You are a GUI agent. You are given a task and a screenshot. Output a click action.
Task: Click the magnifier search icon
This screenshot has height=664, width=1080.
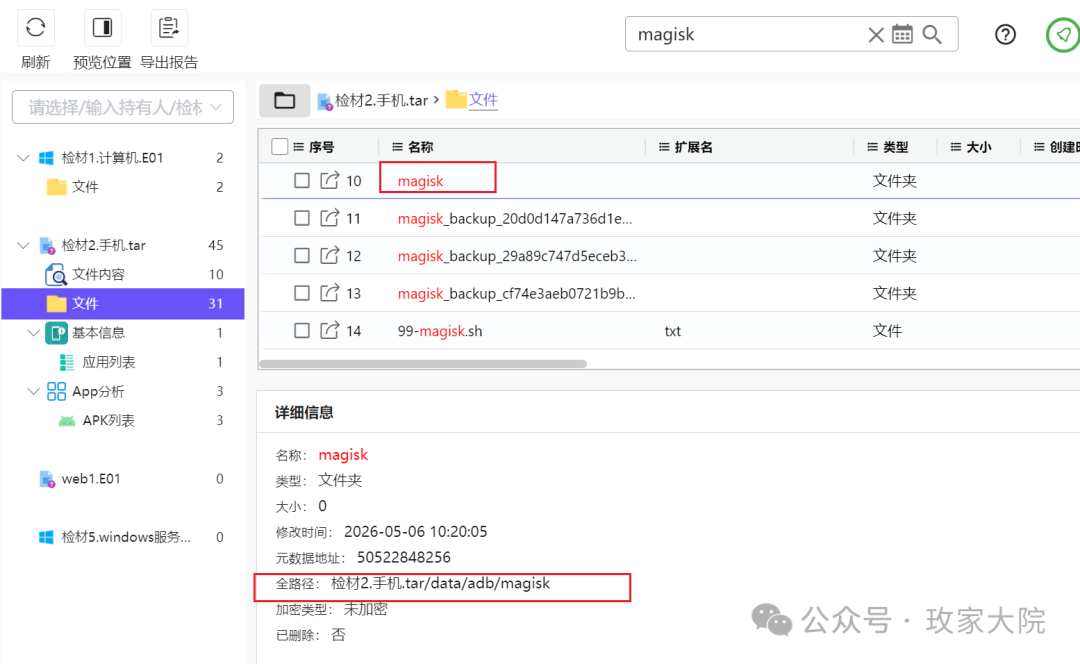click(932, 34)
